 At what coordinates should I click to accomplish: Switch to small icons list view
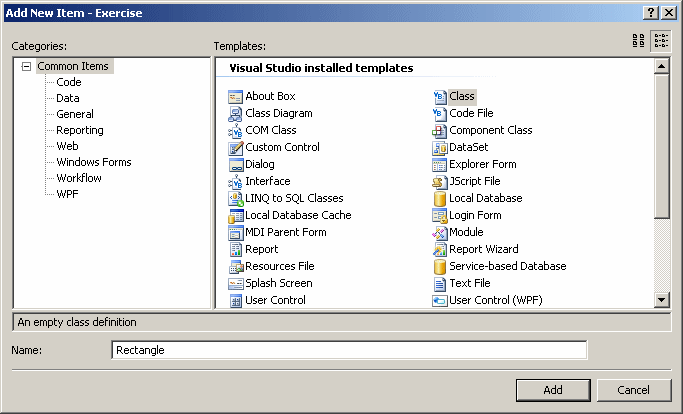[x=661, y=41]
